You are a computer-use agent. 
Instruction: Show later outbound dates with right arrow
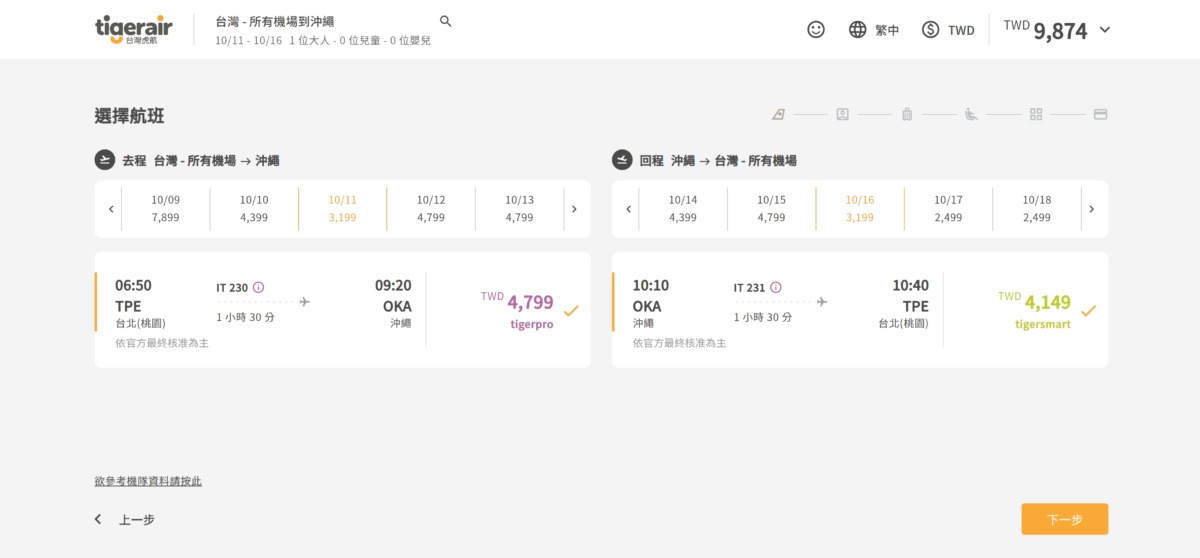[x=574, y=209]
